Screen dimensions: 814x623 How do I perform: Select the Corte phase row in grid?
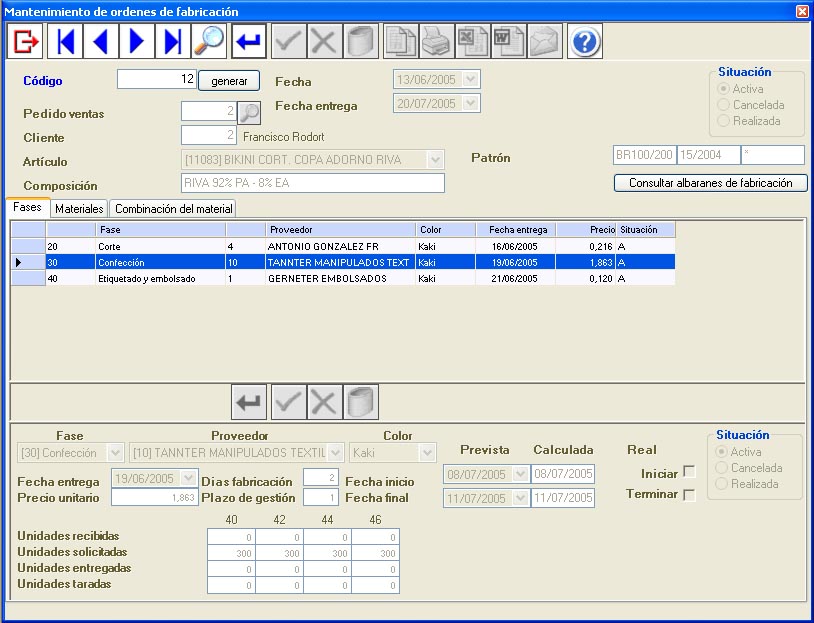150,246
